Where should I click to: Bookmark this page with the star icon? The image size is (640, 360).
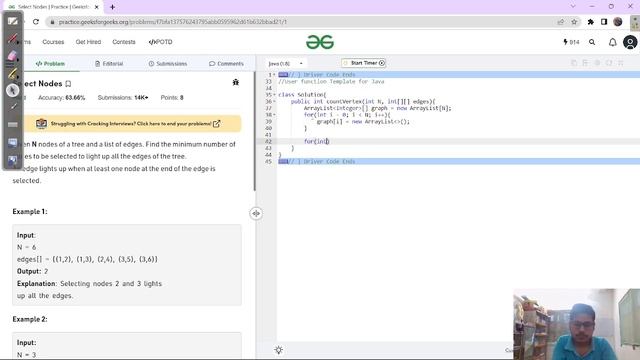574,22
